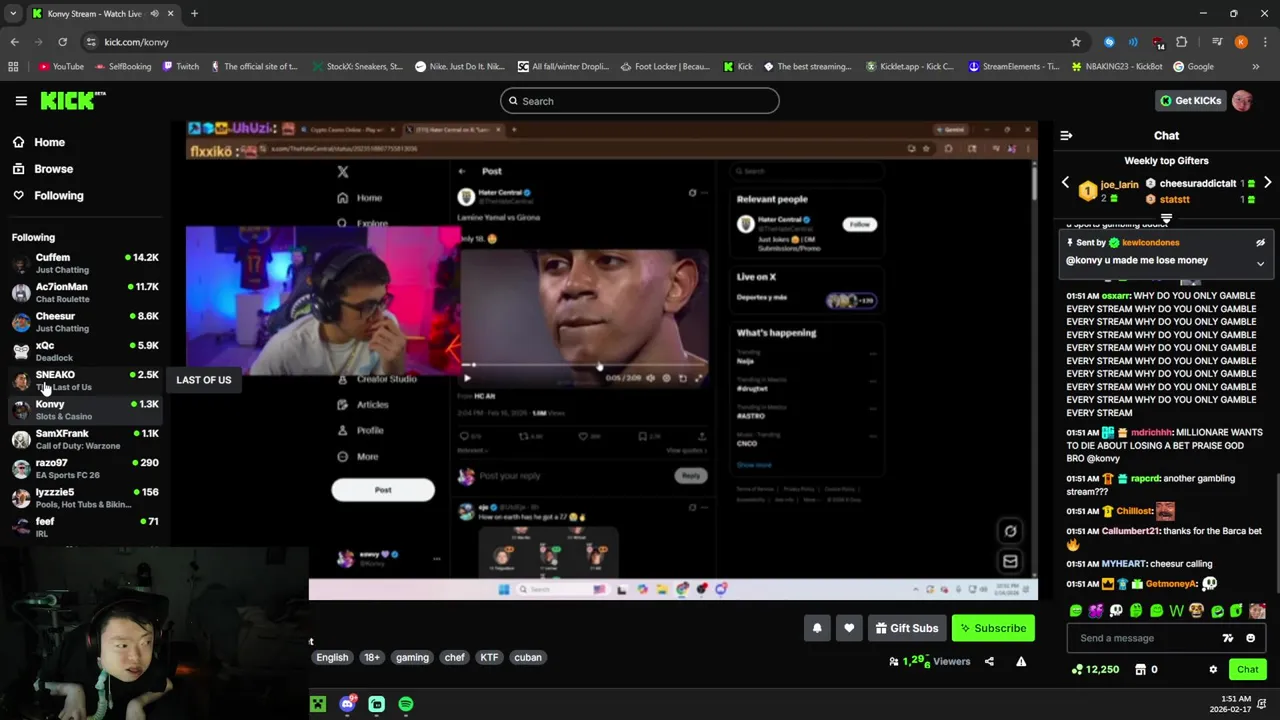Click the 18+ stream tag
The height and width of the screenshot is (720, 1280).
(372, 658)
